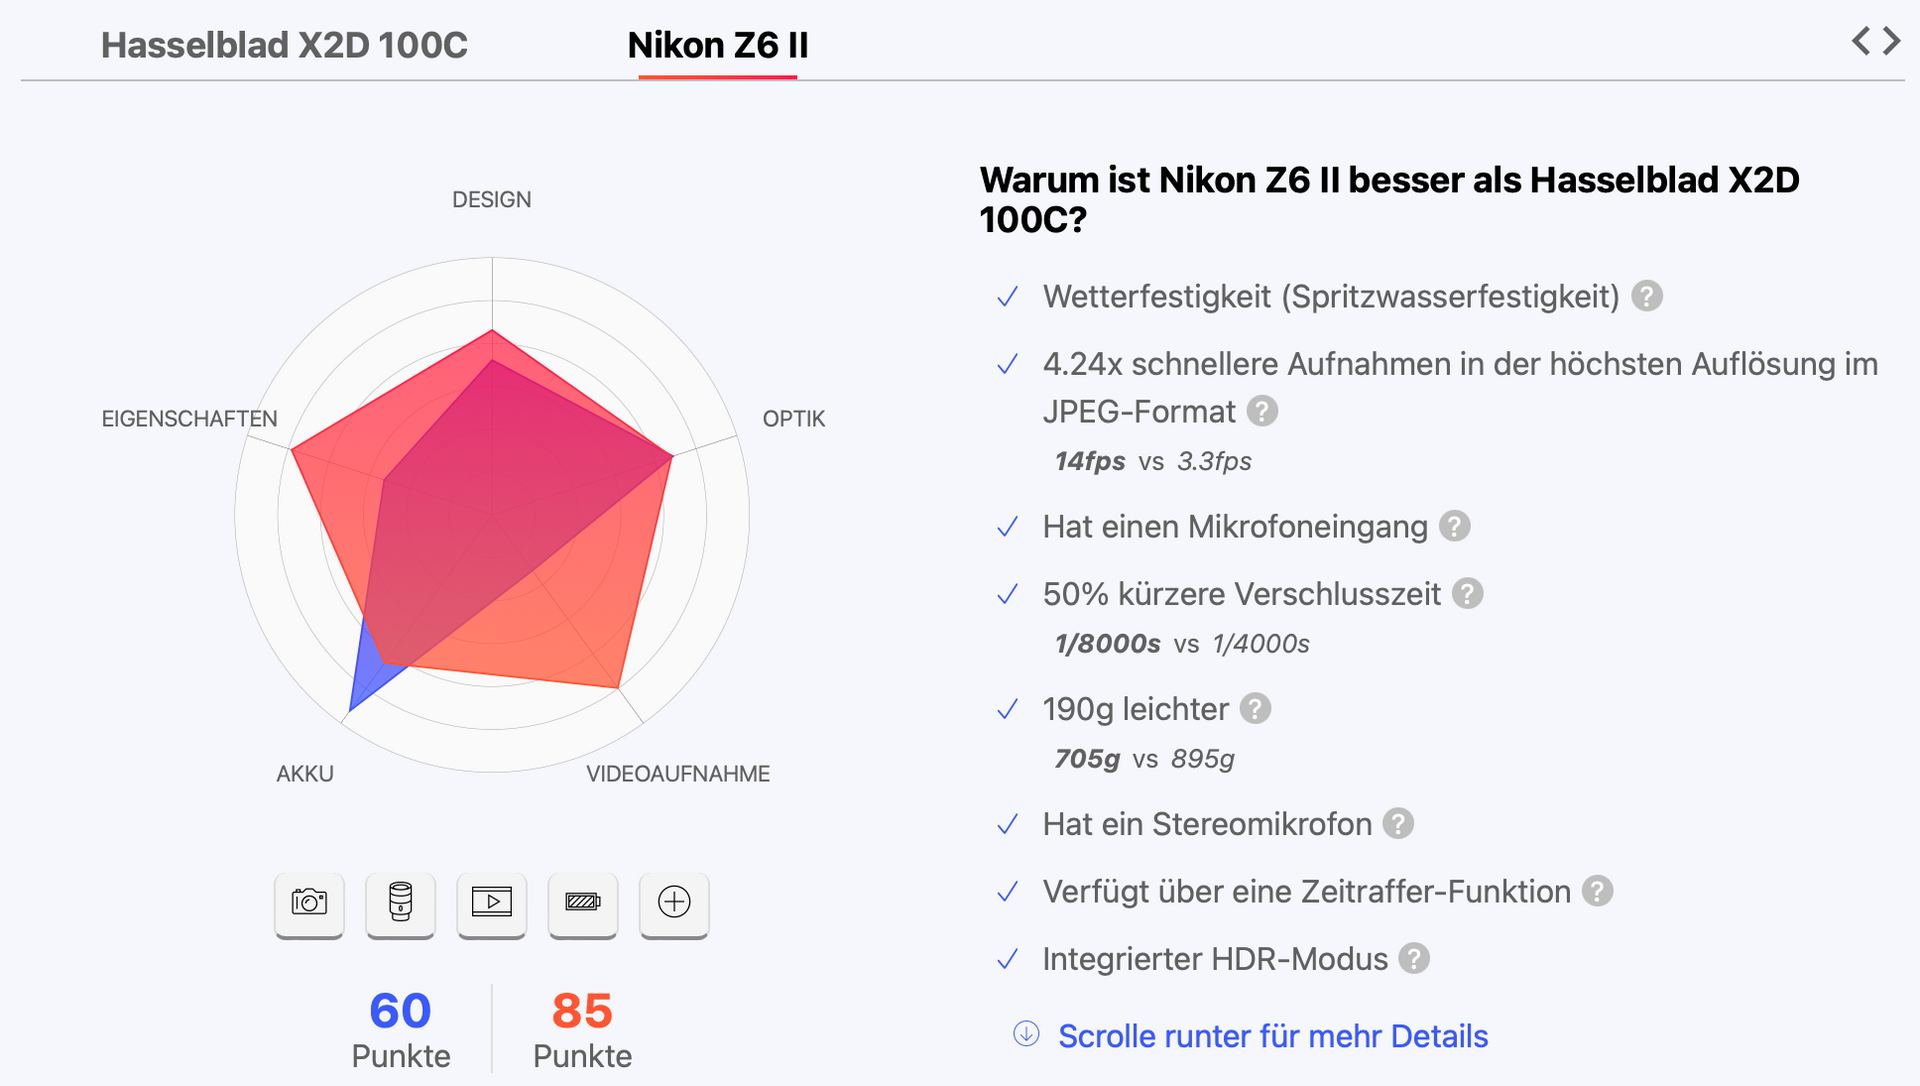This screenshot has width=1920, height=1086.
Task: Show help for 190g leichter
Action: point(1255,709)
